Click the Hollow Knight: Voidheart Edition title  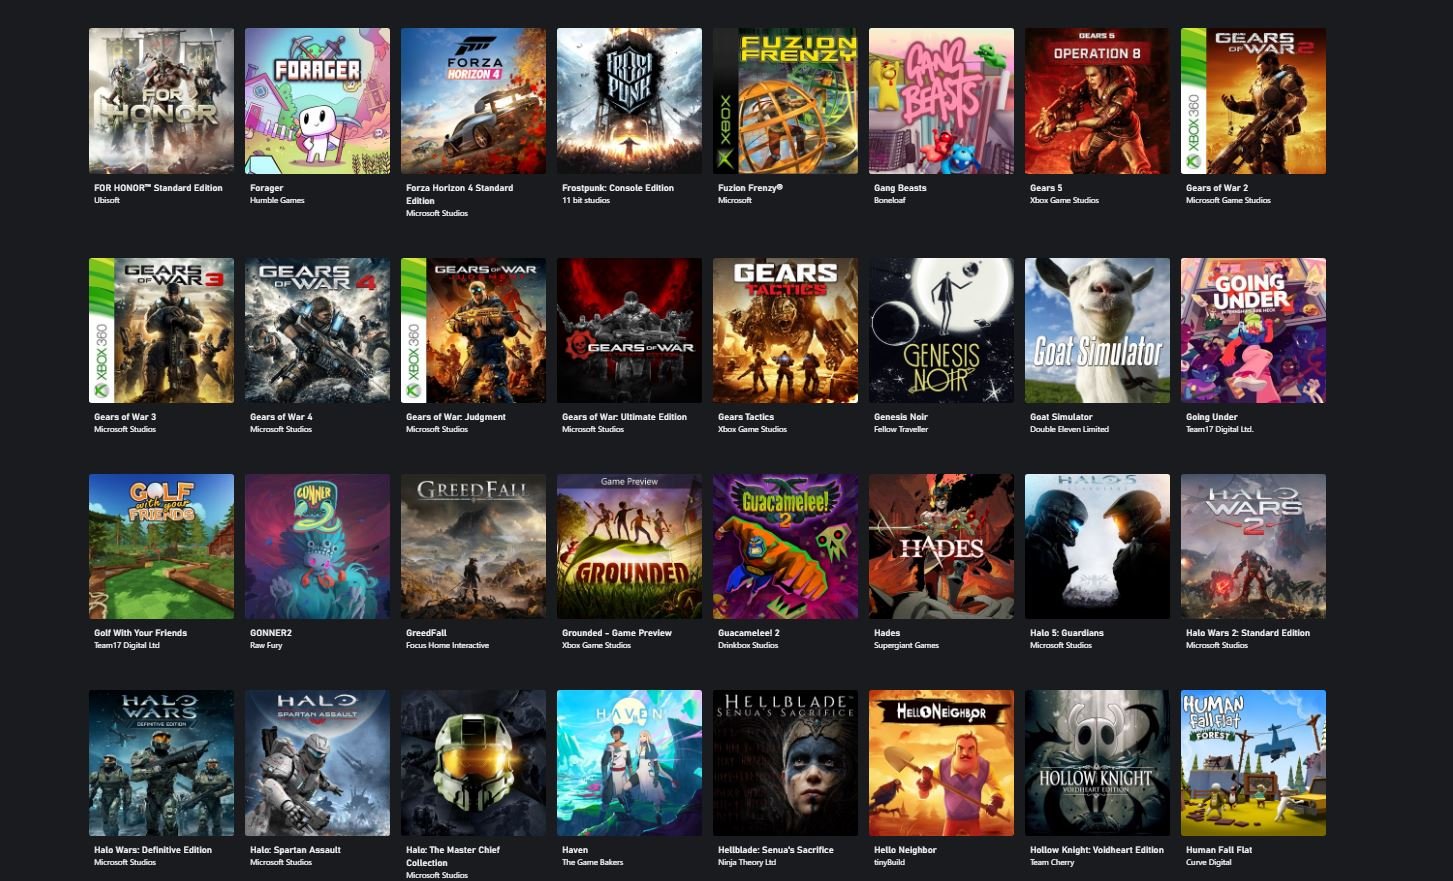[1096, 850]
